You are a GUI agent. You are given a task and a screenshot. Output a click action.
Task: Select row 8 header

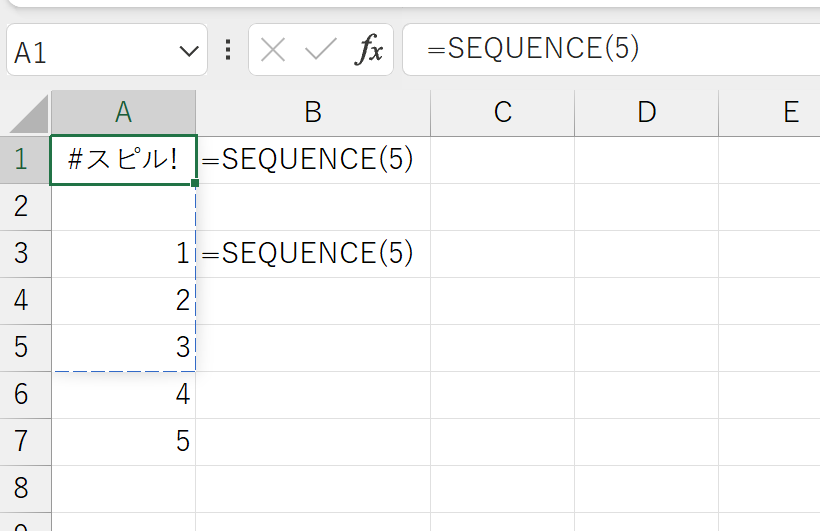click(25, 489)
